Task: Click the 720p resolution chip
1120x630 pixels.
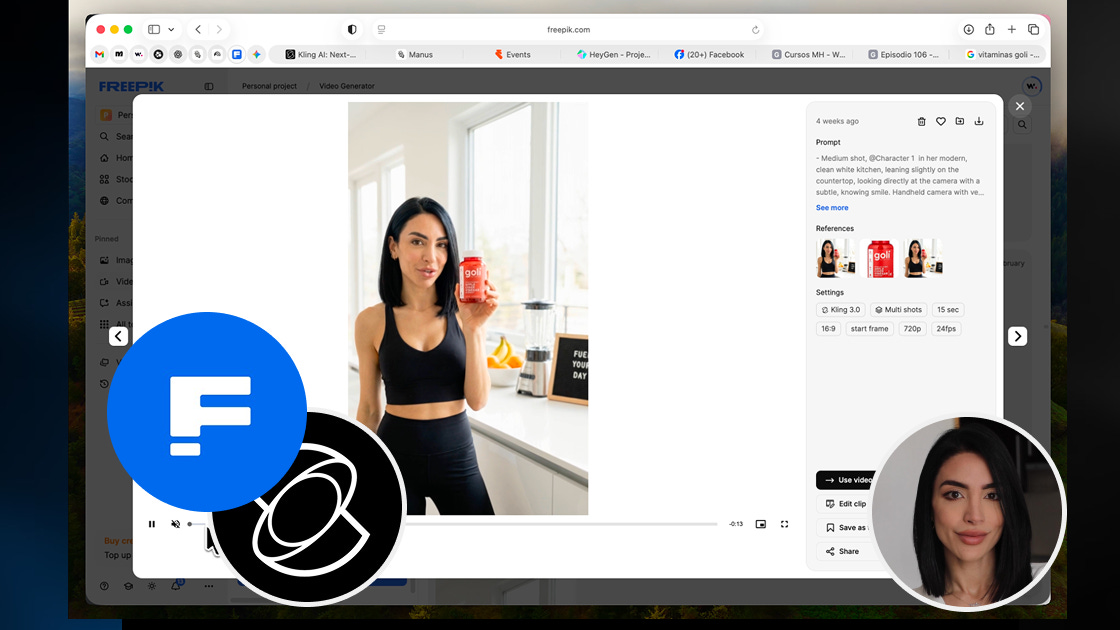Action: coord(912,329)
